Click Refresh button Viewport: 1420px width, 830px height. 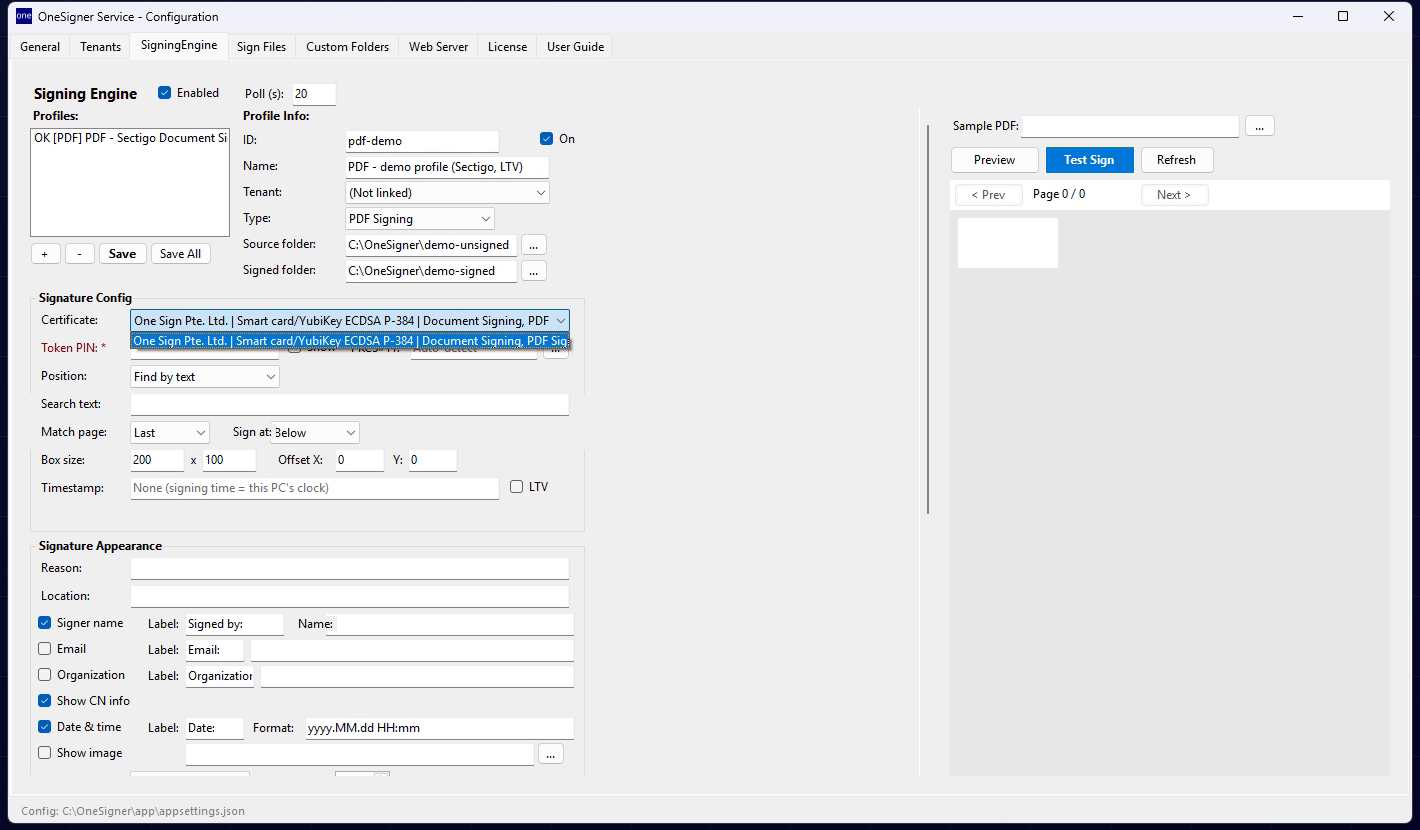tap(1176, 160)
